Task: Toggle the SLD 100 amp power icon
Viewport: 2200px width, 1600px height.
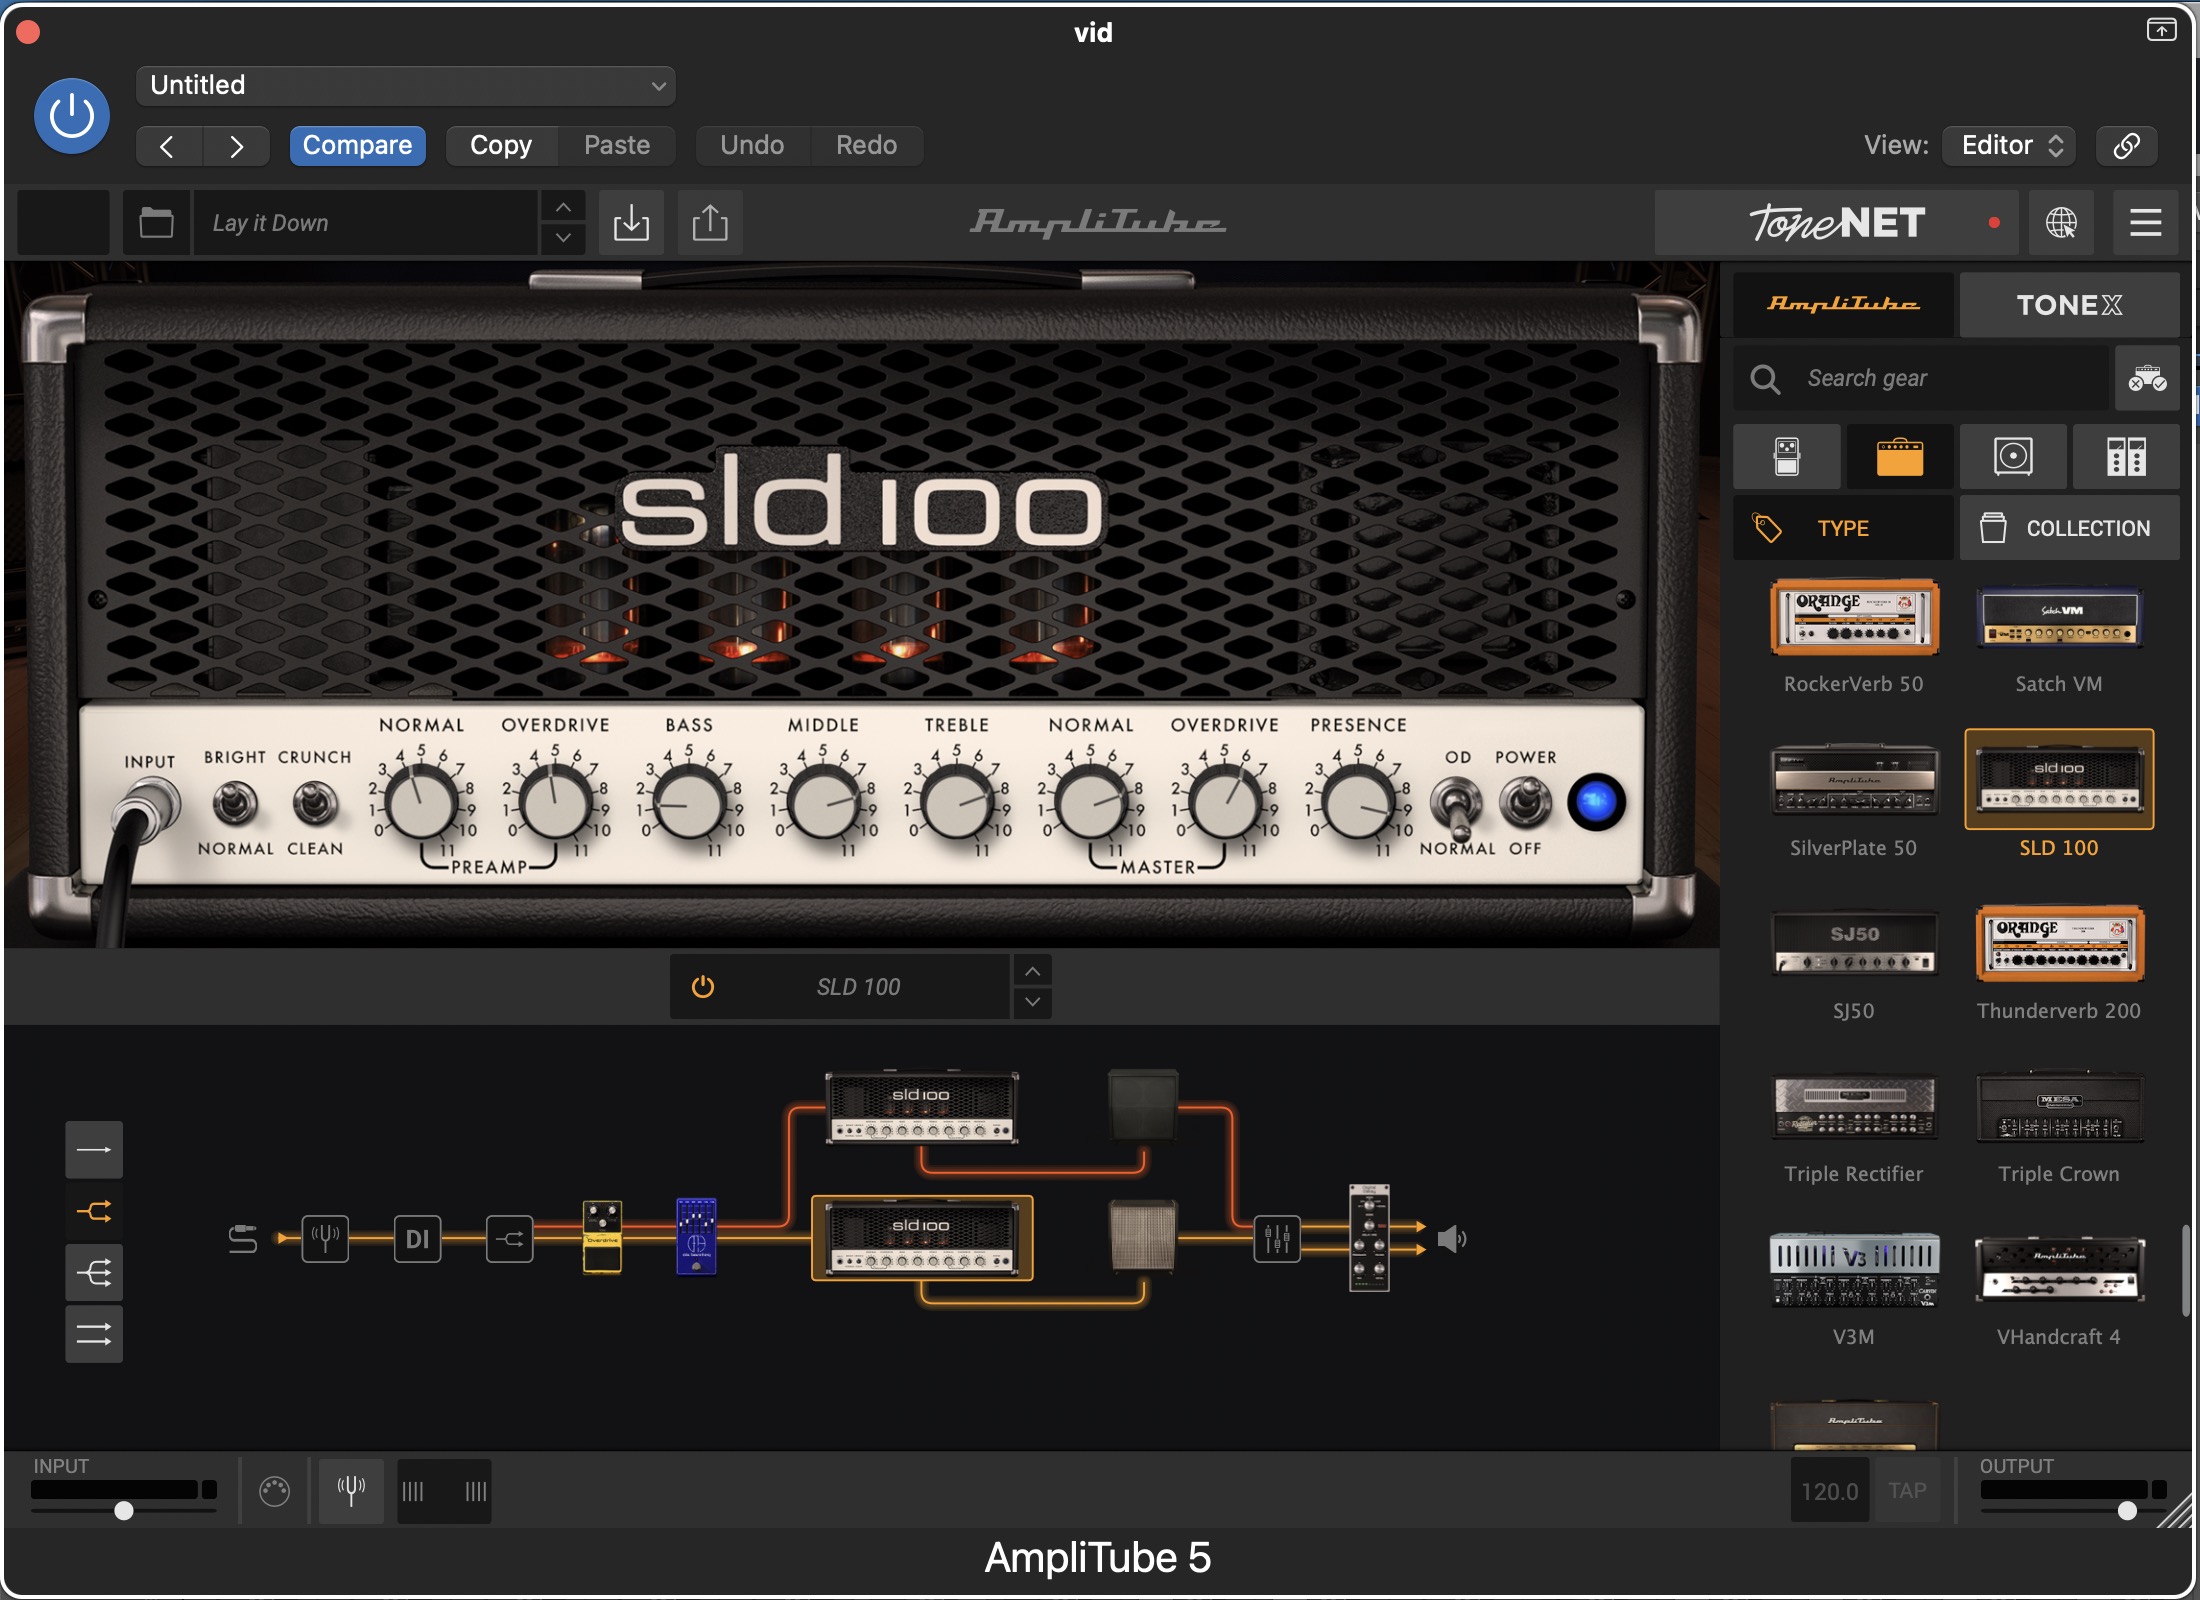Action: coord(703,987)
